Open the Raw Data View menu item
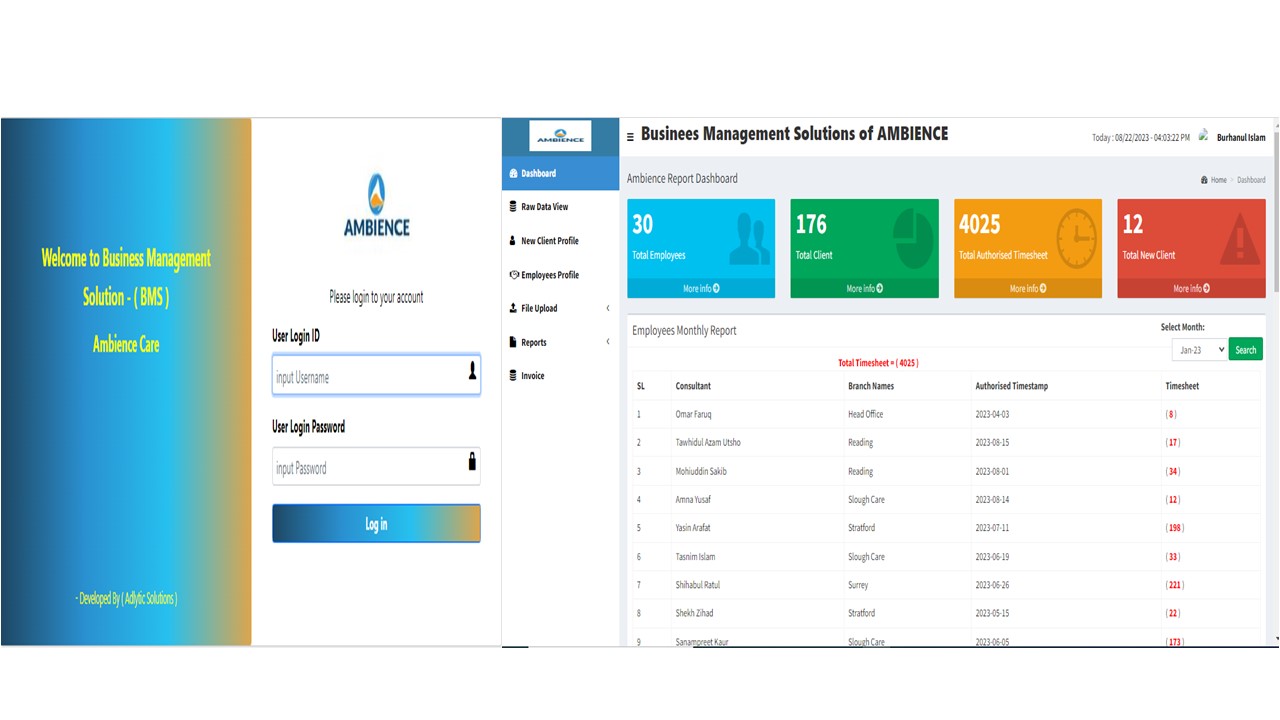 [x=544, y=207]
